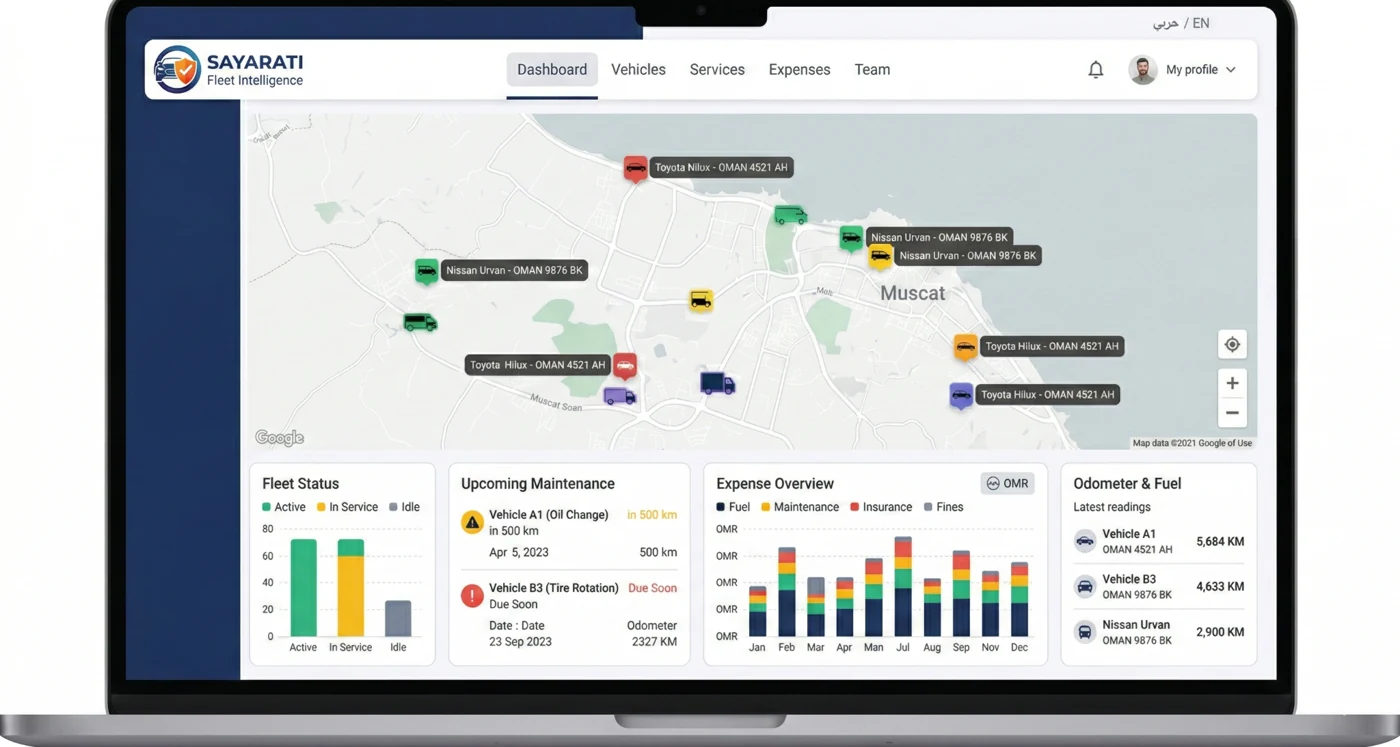Open the 2,900 KM reading
Viewport: 1400px width, 747px height.
click(x=1220, y=632)
